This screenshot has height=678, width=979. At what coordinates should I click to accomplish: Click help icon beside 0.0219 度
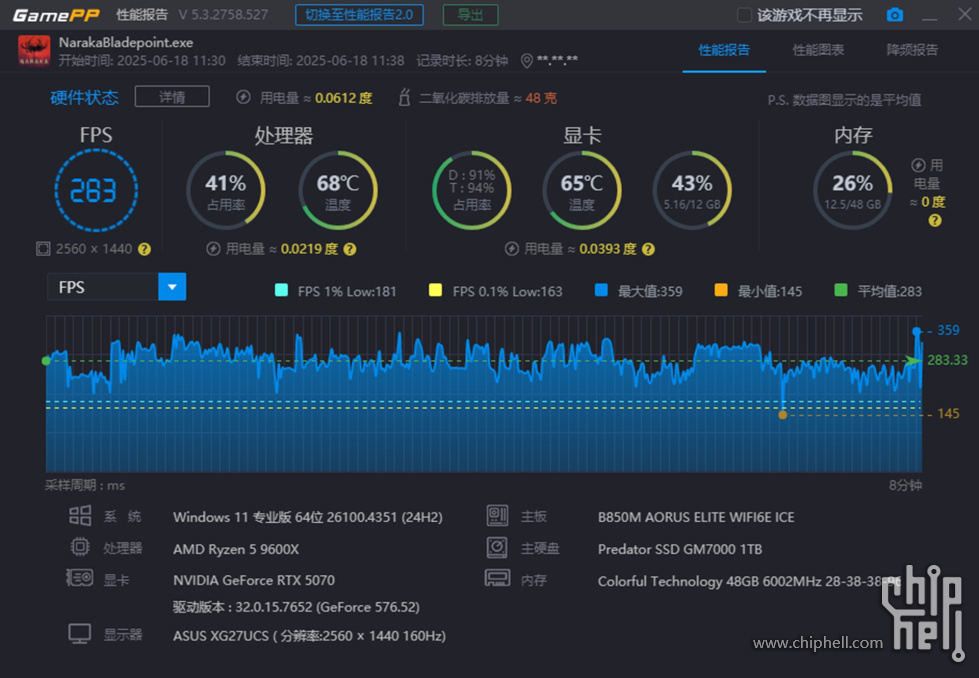click(x=350, y=249)
